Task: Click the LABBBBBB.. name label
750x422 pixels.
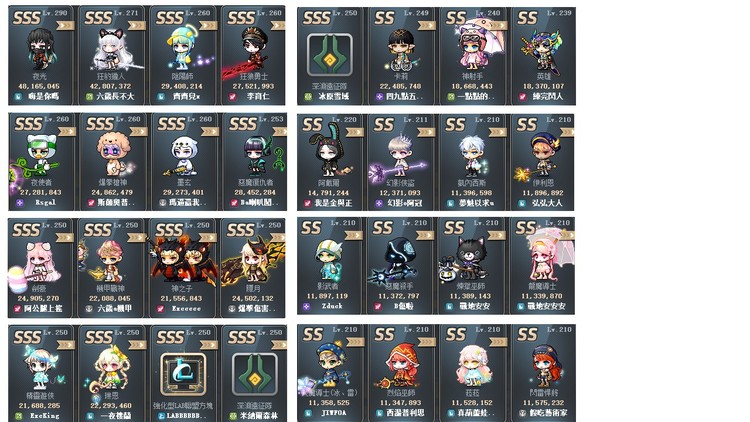Action: point(183,416)
